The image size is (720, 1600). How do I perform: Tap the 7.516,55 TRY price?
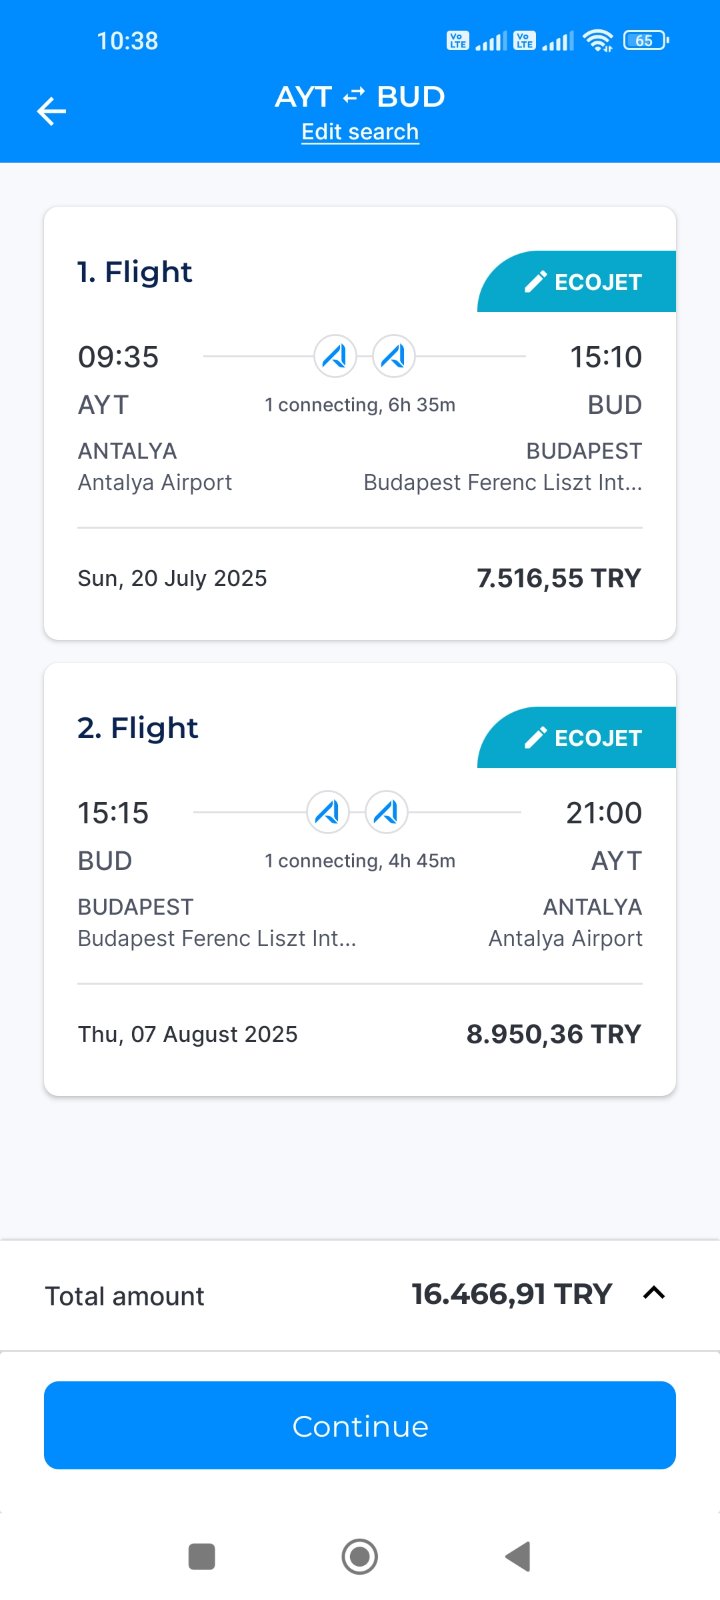click(x=558, y=578)
